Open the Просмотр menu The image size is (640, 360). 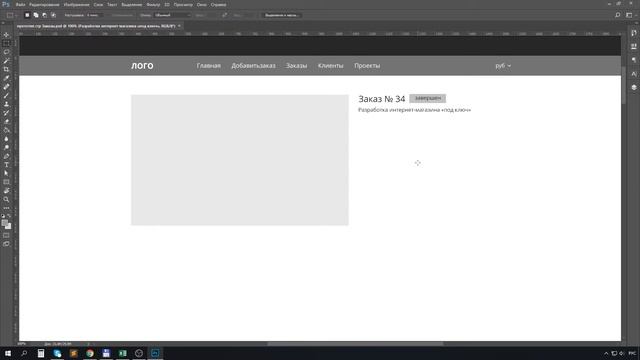[x=183, y=4]
